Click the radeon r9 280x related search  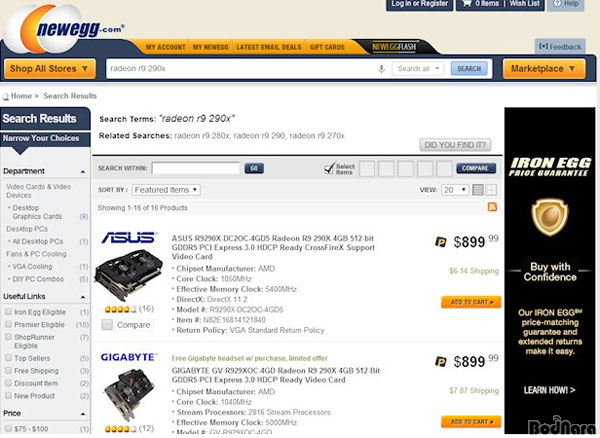click(202, 136)
